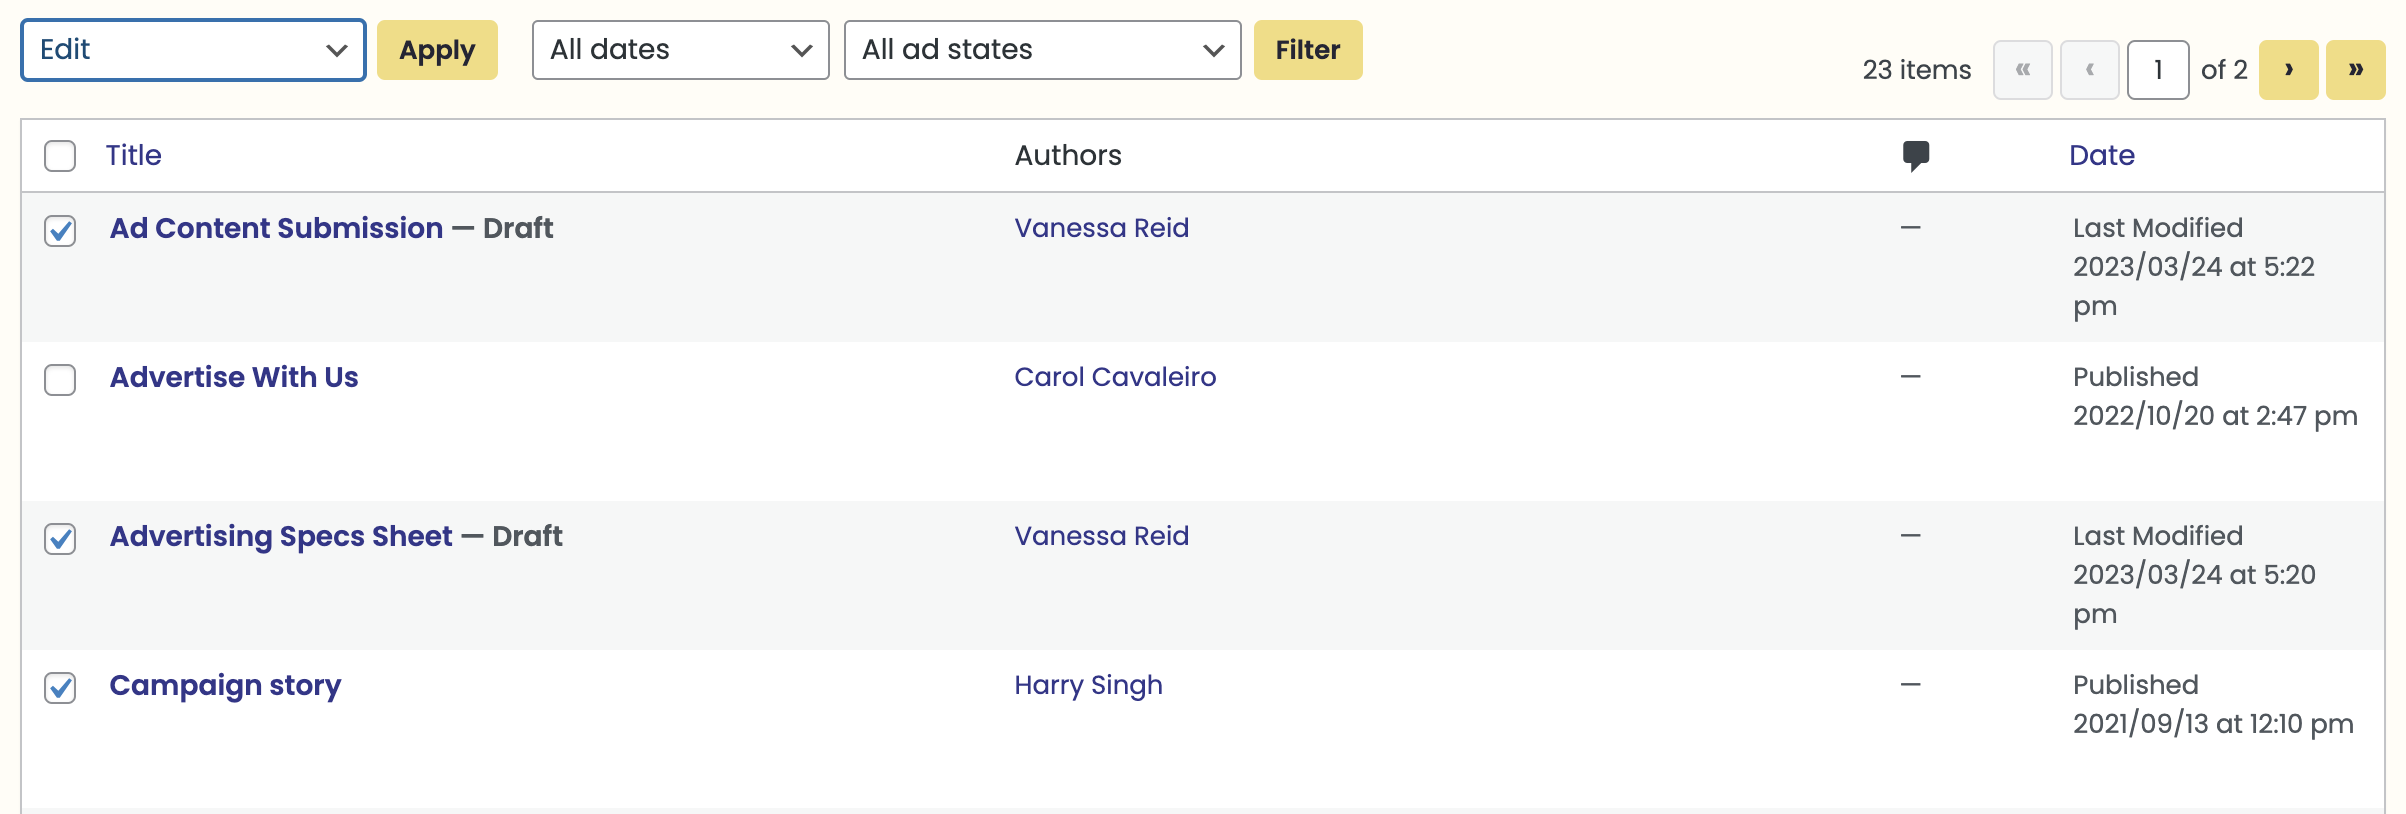Go to the next page arrow
2406x814 pixels.
[x=2288, y=70]
